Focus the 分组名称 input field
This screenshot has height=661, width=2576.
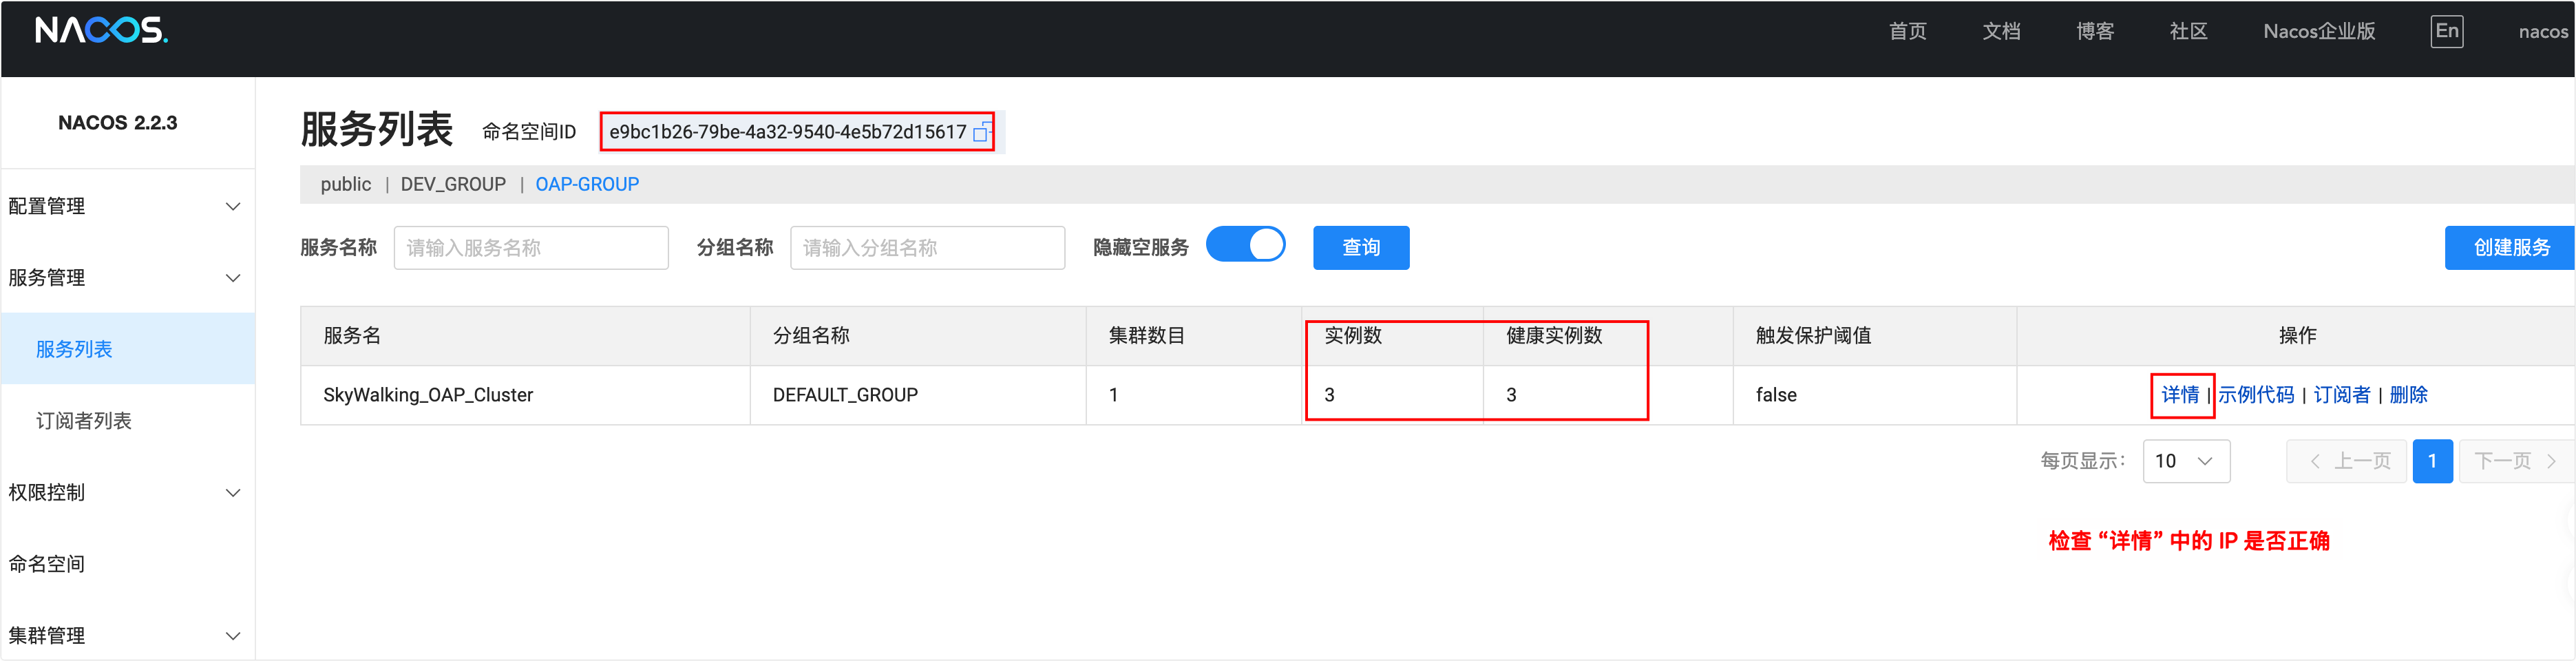pyautogui.click(x=927, y=247)
